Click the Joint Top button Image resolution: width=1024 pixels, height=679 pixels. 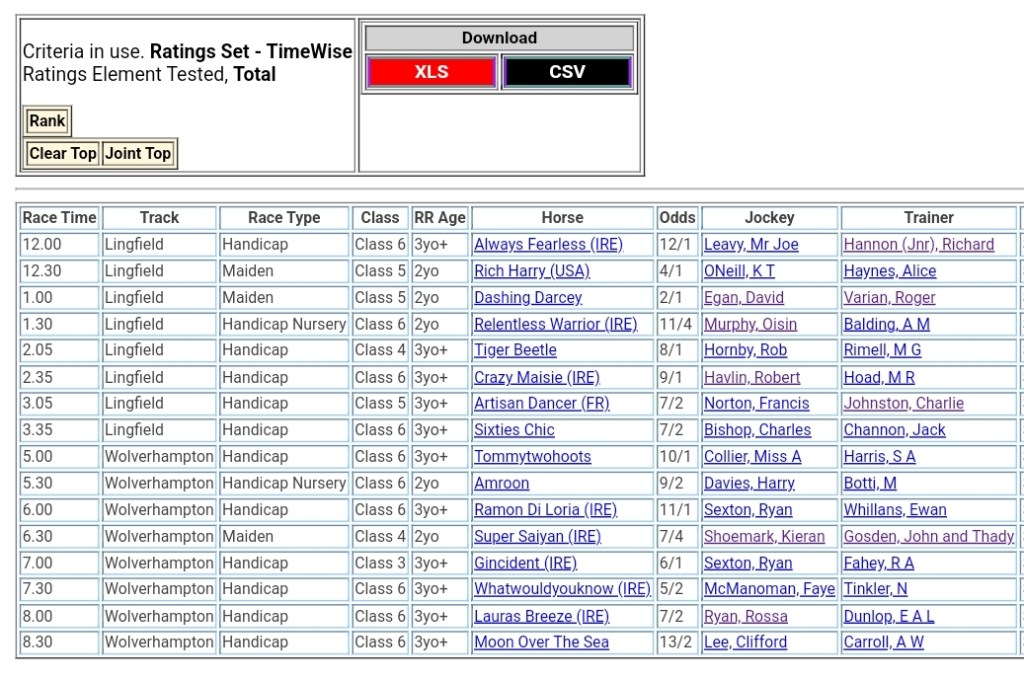(139, 154)
